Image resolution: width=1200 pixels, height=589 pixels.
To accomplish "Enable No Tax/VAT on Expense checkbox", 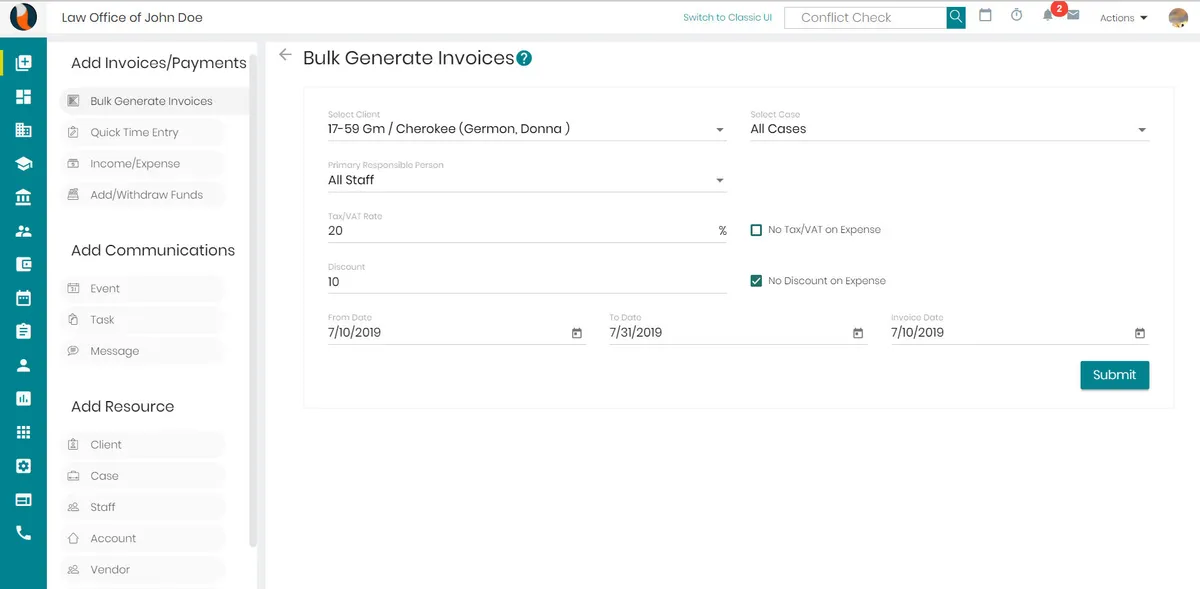I will tap(757, 230).
